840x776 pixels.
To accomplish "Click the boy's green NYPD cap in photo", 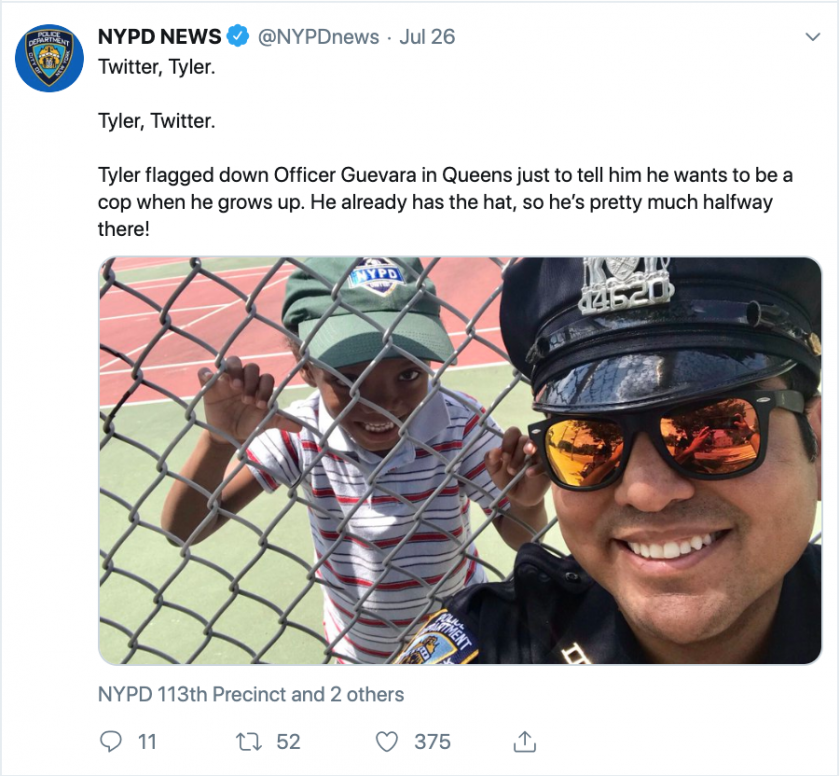I will 364,311.
